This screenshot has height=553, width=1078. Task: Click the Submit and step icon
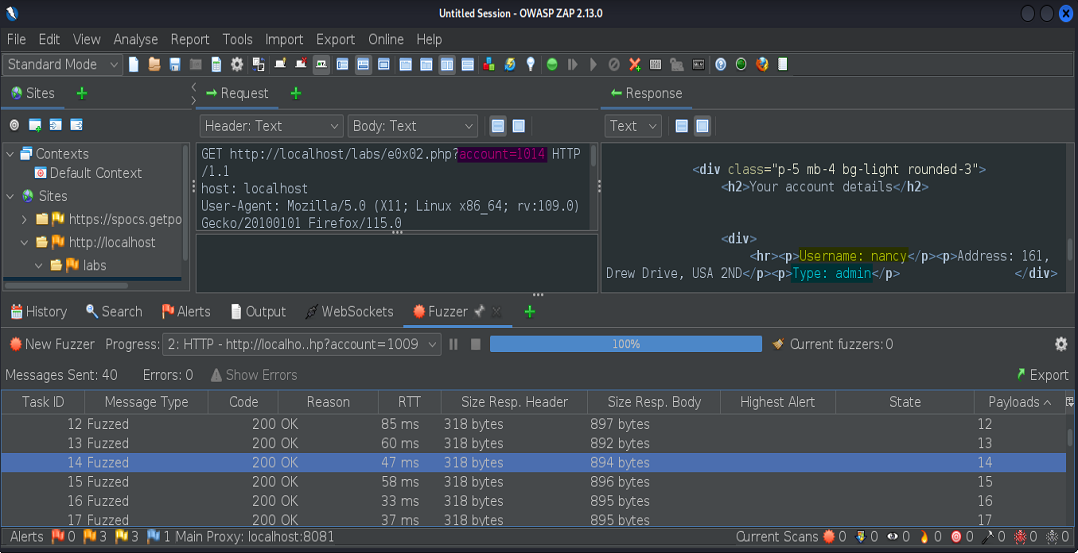[x=572, y=65]
